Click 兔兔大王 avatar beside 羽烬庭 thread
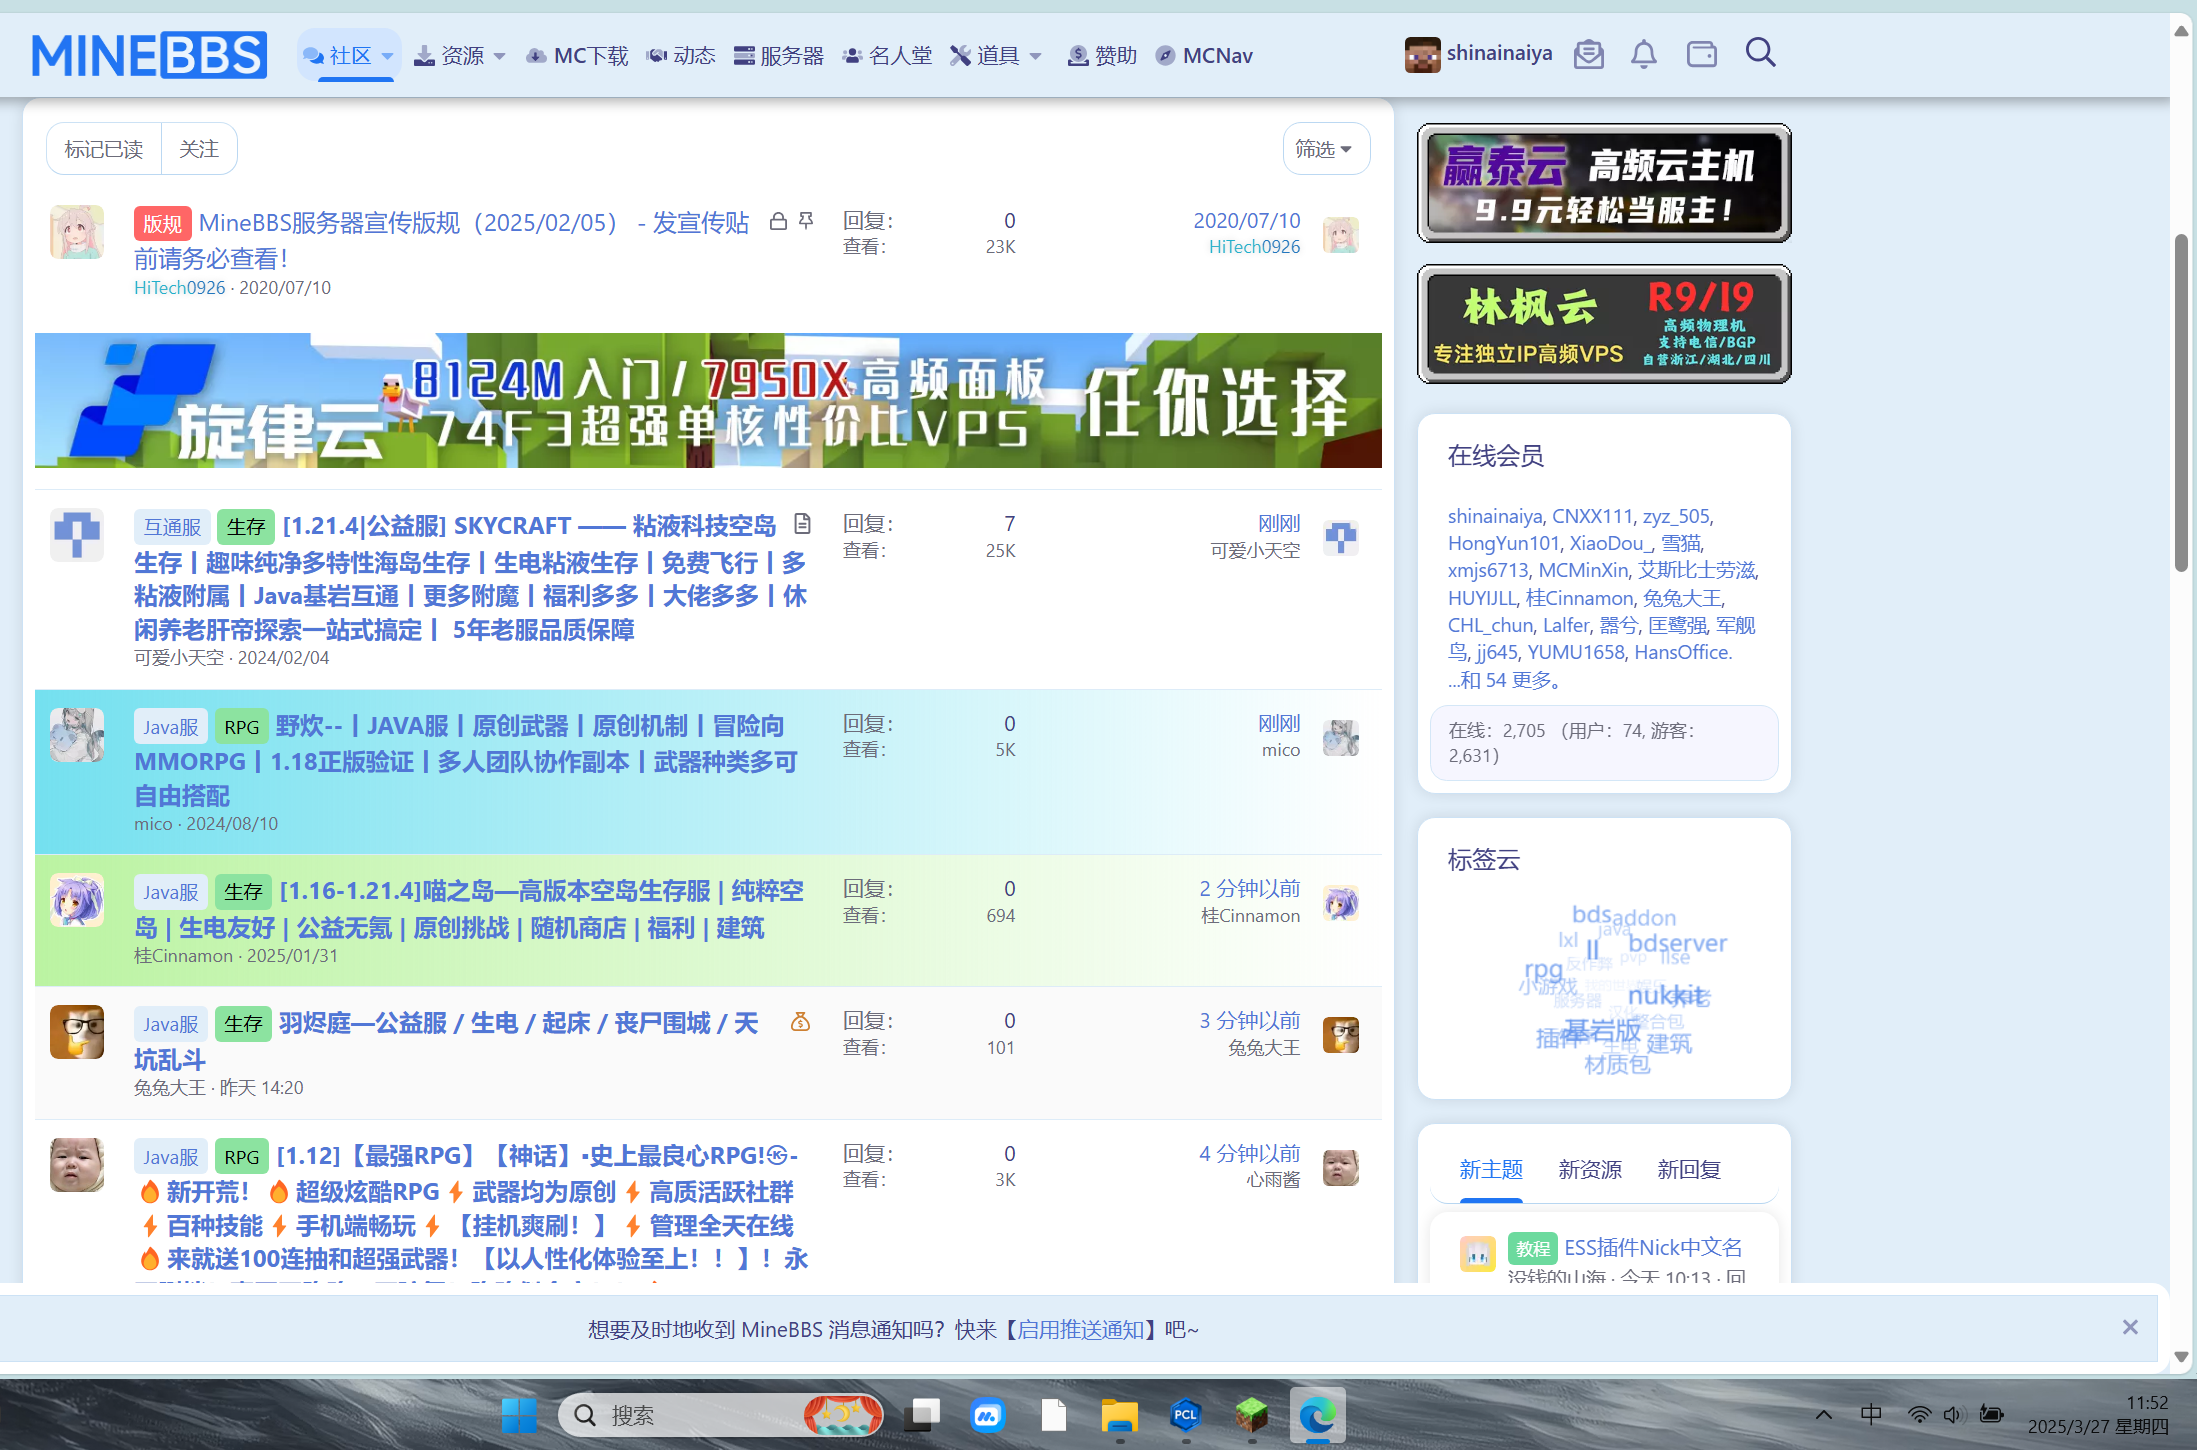This screenshot has height=1450, width=2197. (77, 1032)
